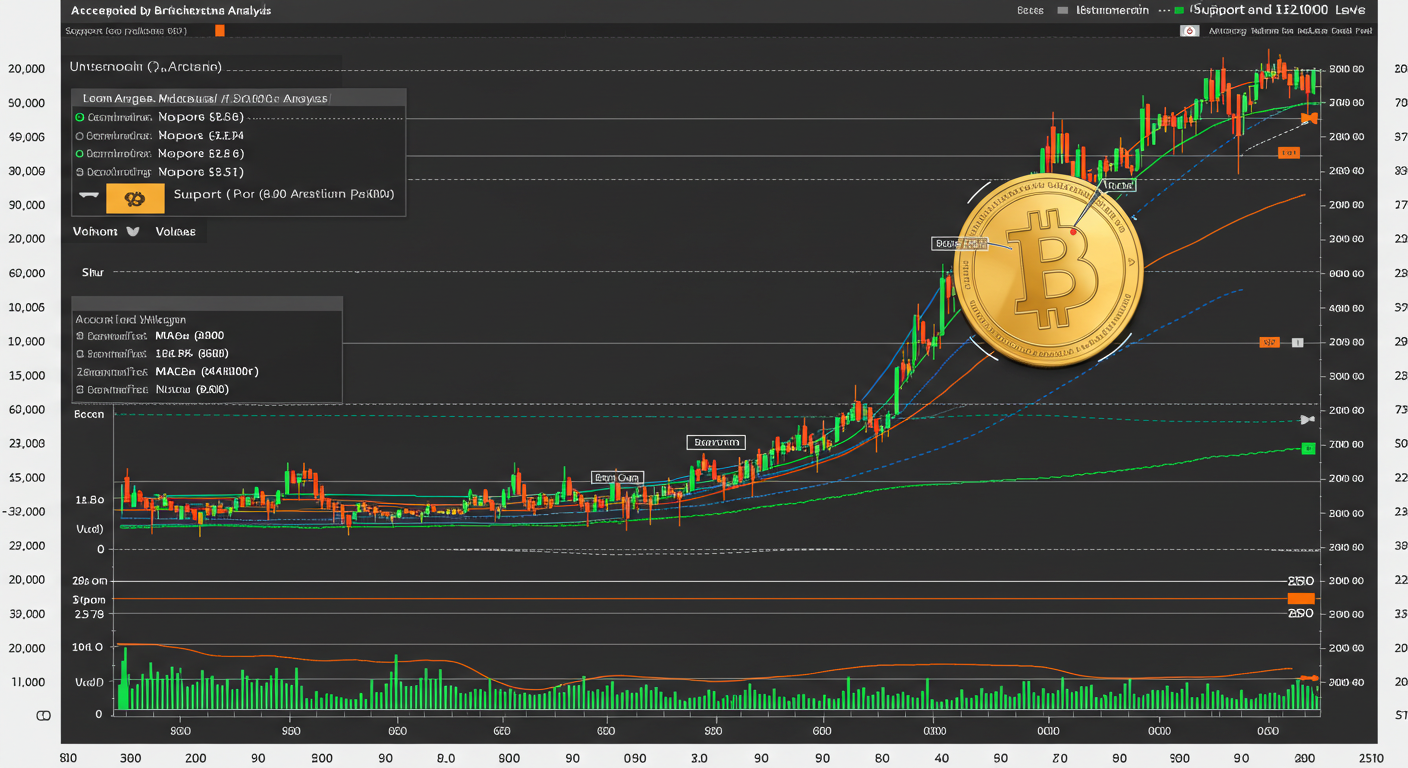Click the Buu Cum boxed chart label
This screenshot has height=768, width=1408.
pyautogui.click(x=617, y=478)
